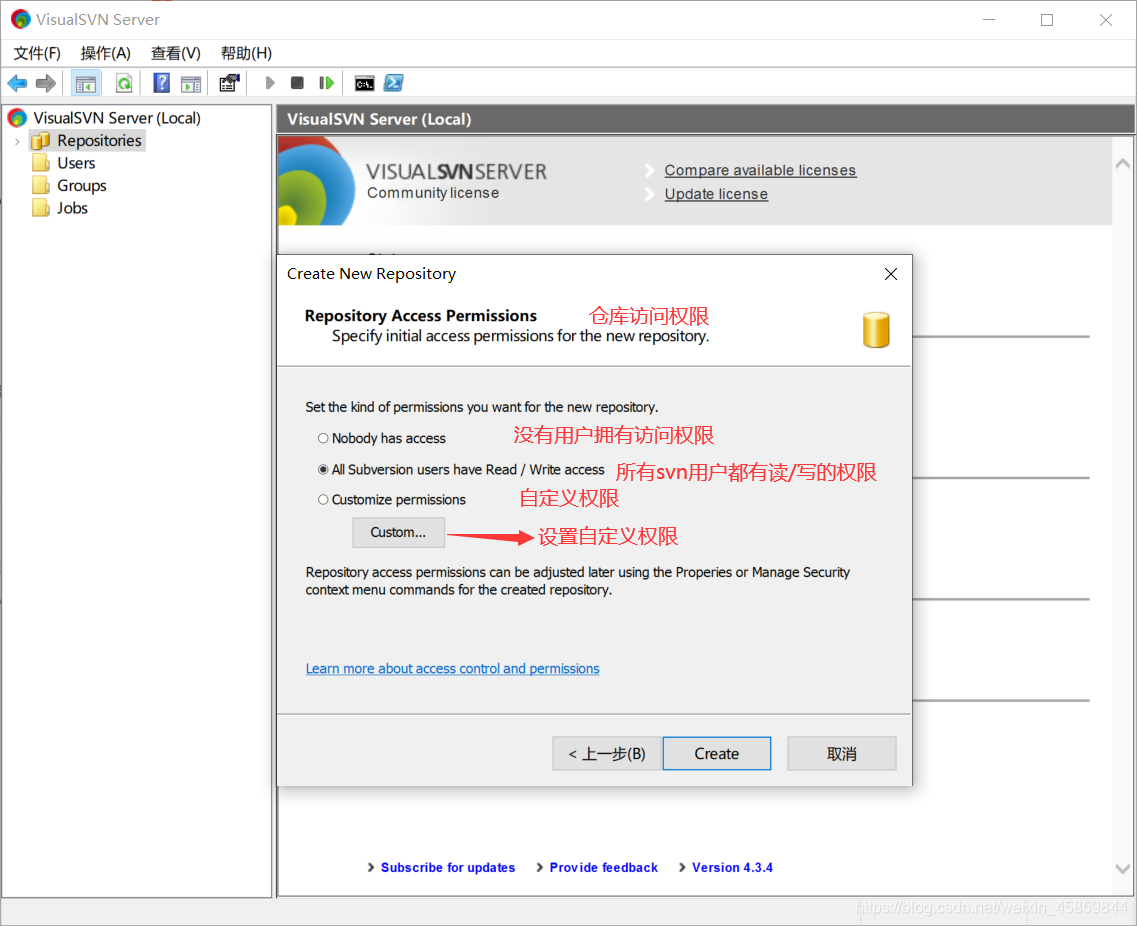Open the 文件(F) menu
The image size is (1137, 926).
point(37,54)
